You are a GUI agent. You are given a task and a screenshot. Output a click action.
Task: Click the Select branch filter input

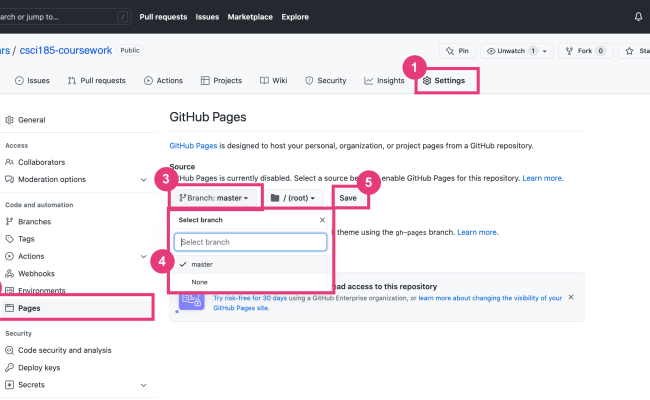[250, 242]
